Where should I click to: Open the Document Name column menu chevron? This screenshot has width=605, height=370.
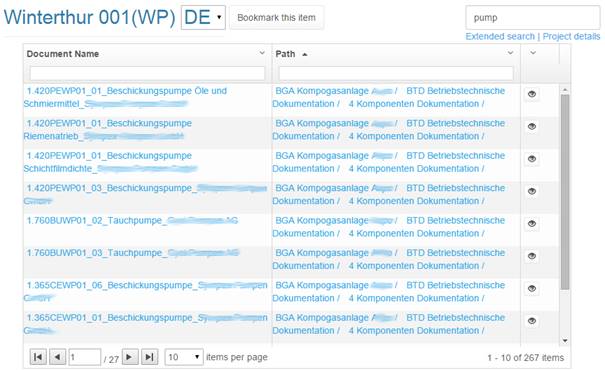(x=262, y=53)
